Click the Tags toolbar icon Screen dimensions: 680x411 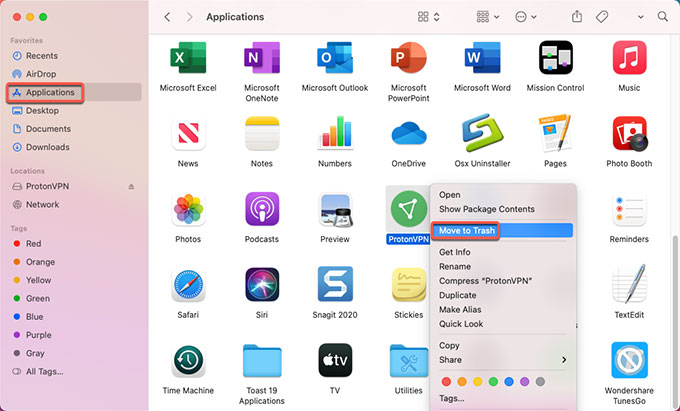point(603,17)
